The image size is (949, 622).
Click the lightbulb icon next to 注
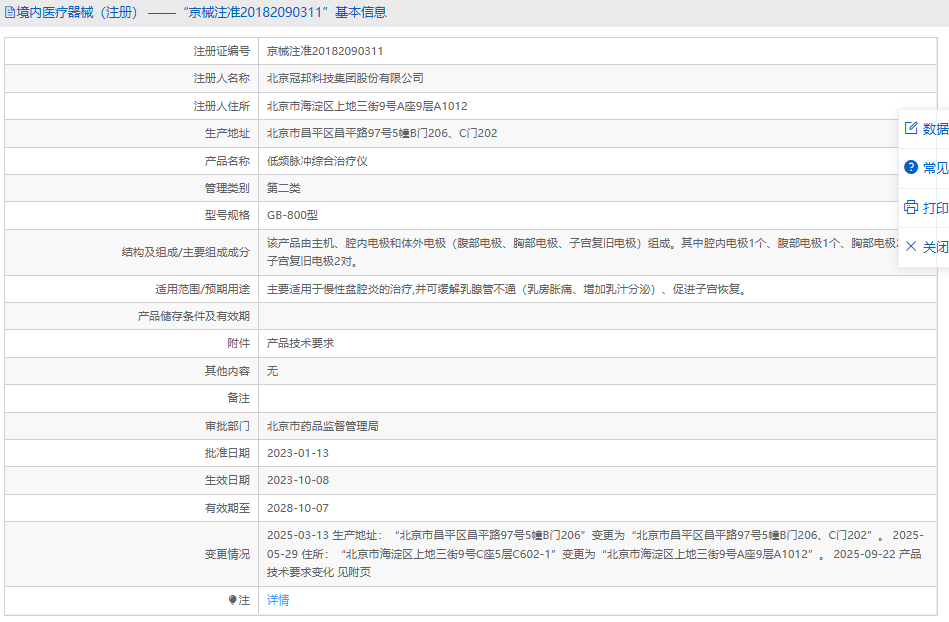click(x=233, y=600)
